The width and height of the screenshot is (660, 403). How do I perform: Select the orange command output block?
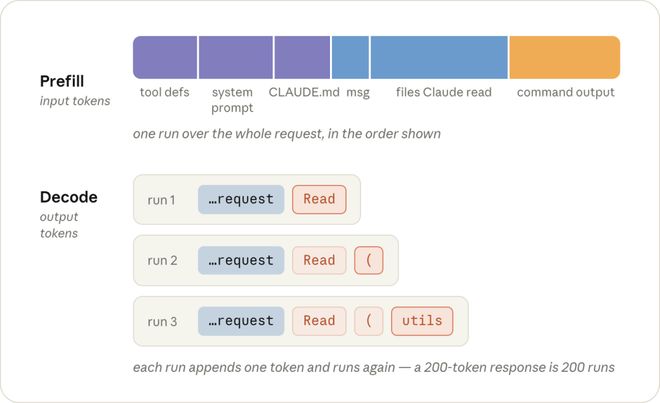(x=564, y=57)
